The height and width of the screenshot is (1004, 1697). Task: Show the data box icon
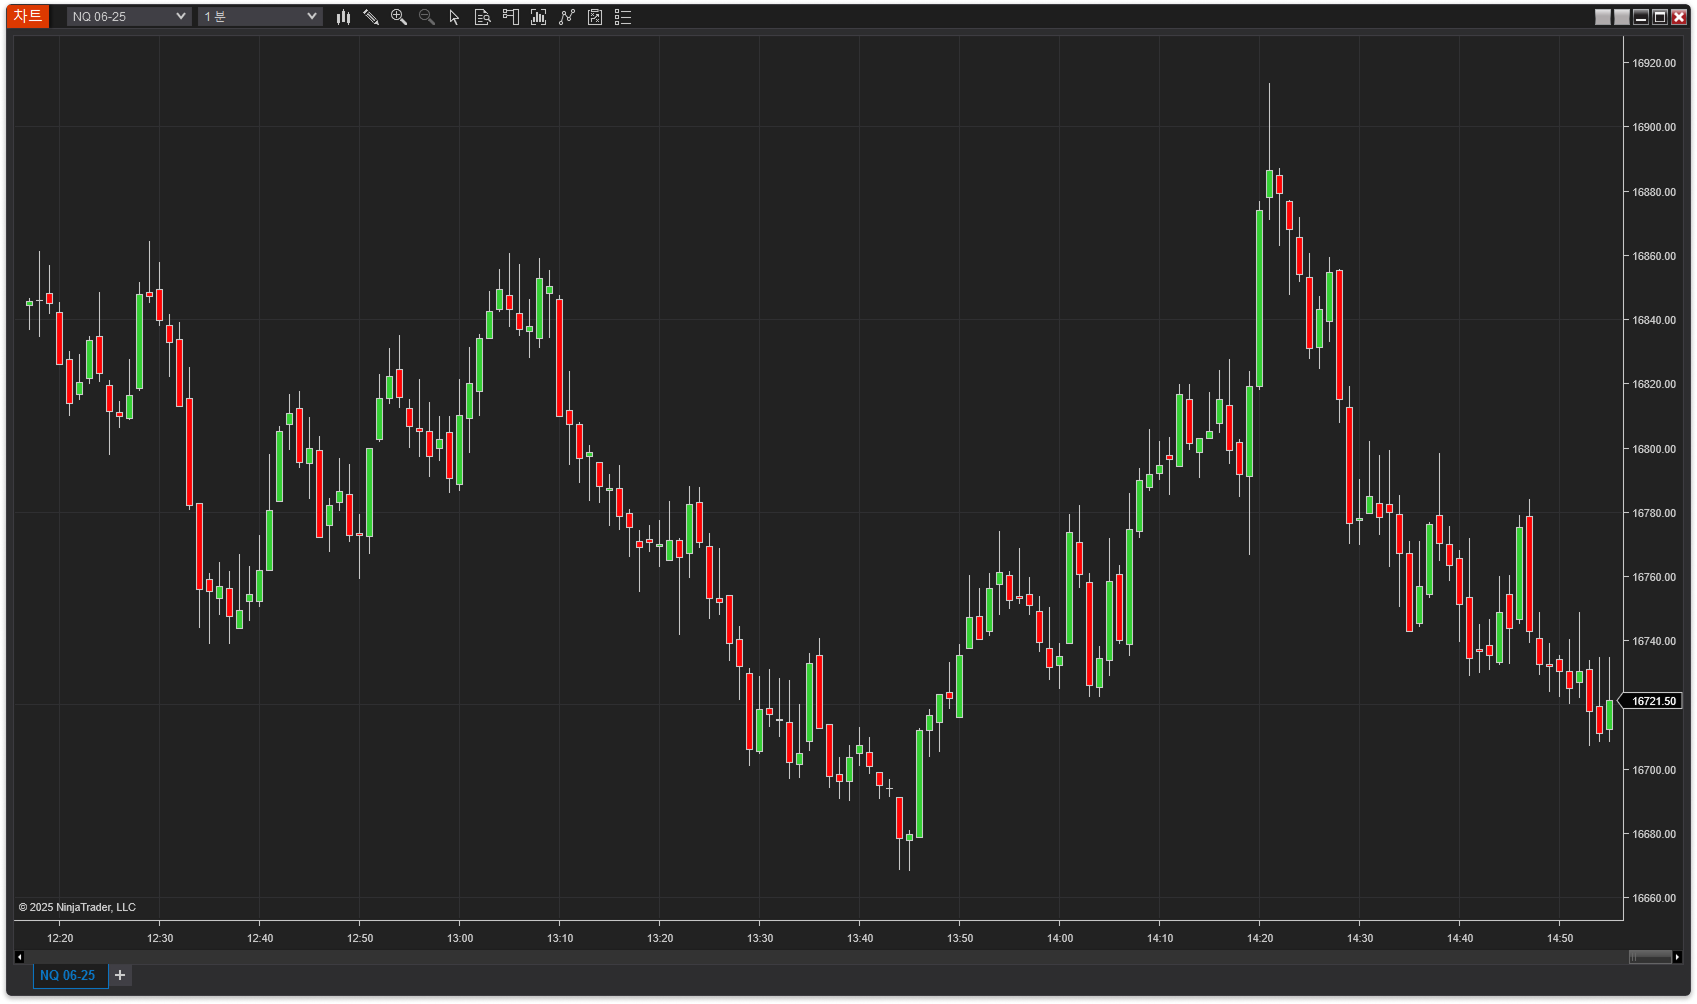coord(483,17)
